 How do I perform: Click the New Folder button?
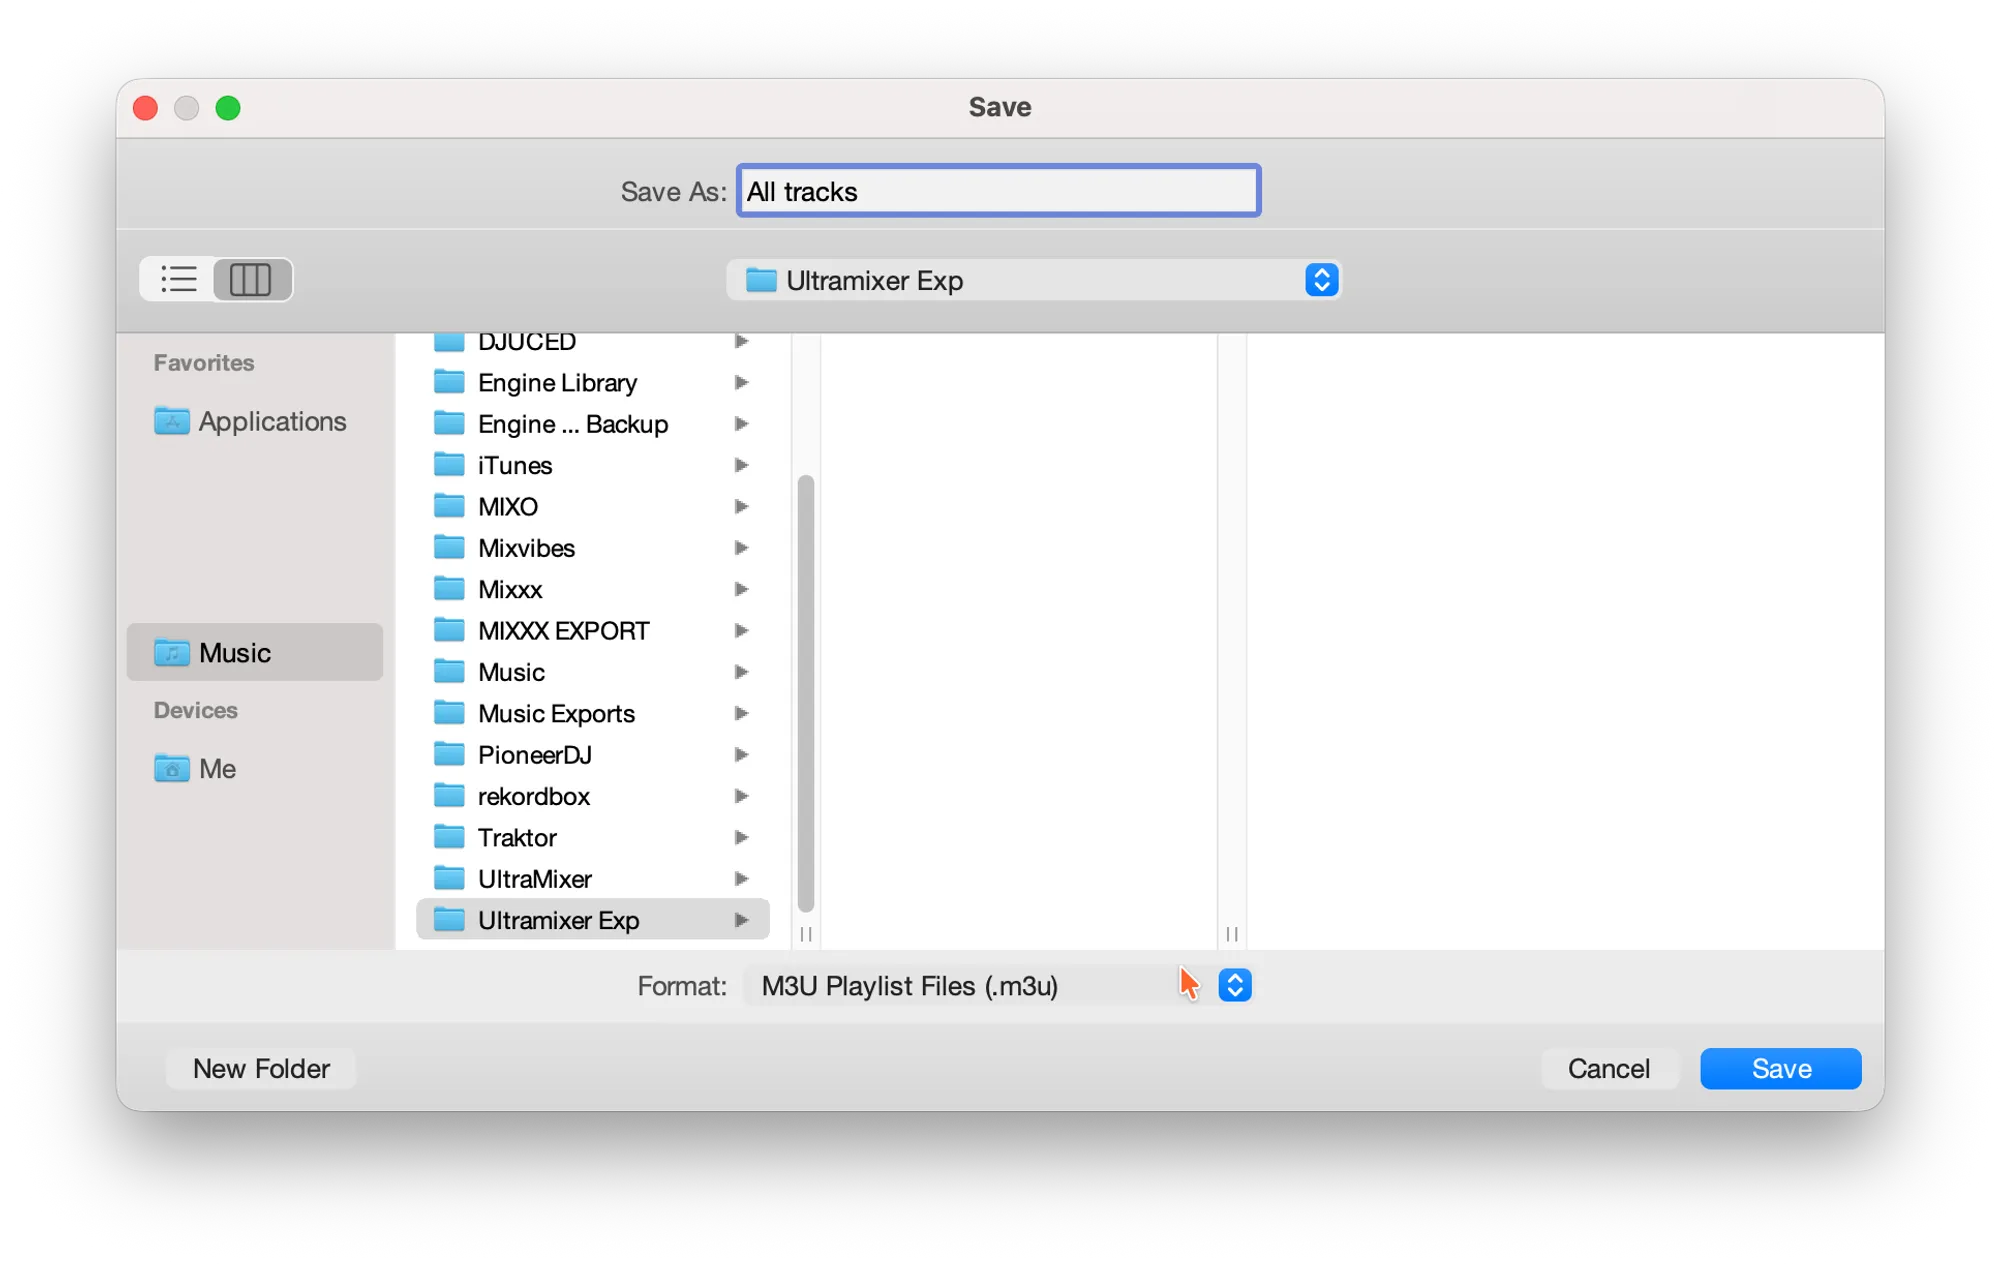(x=261, y=1069)
